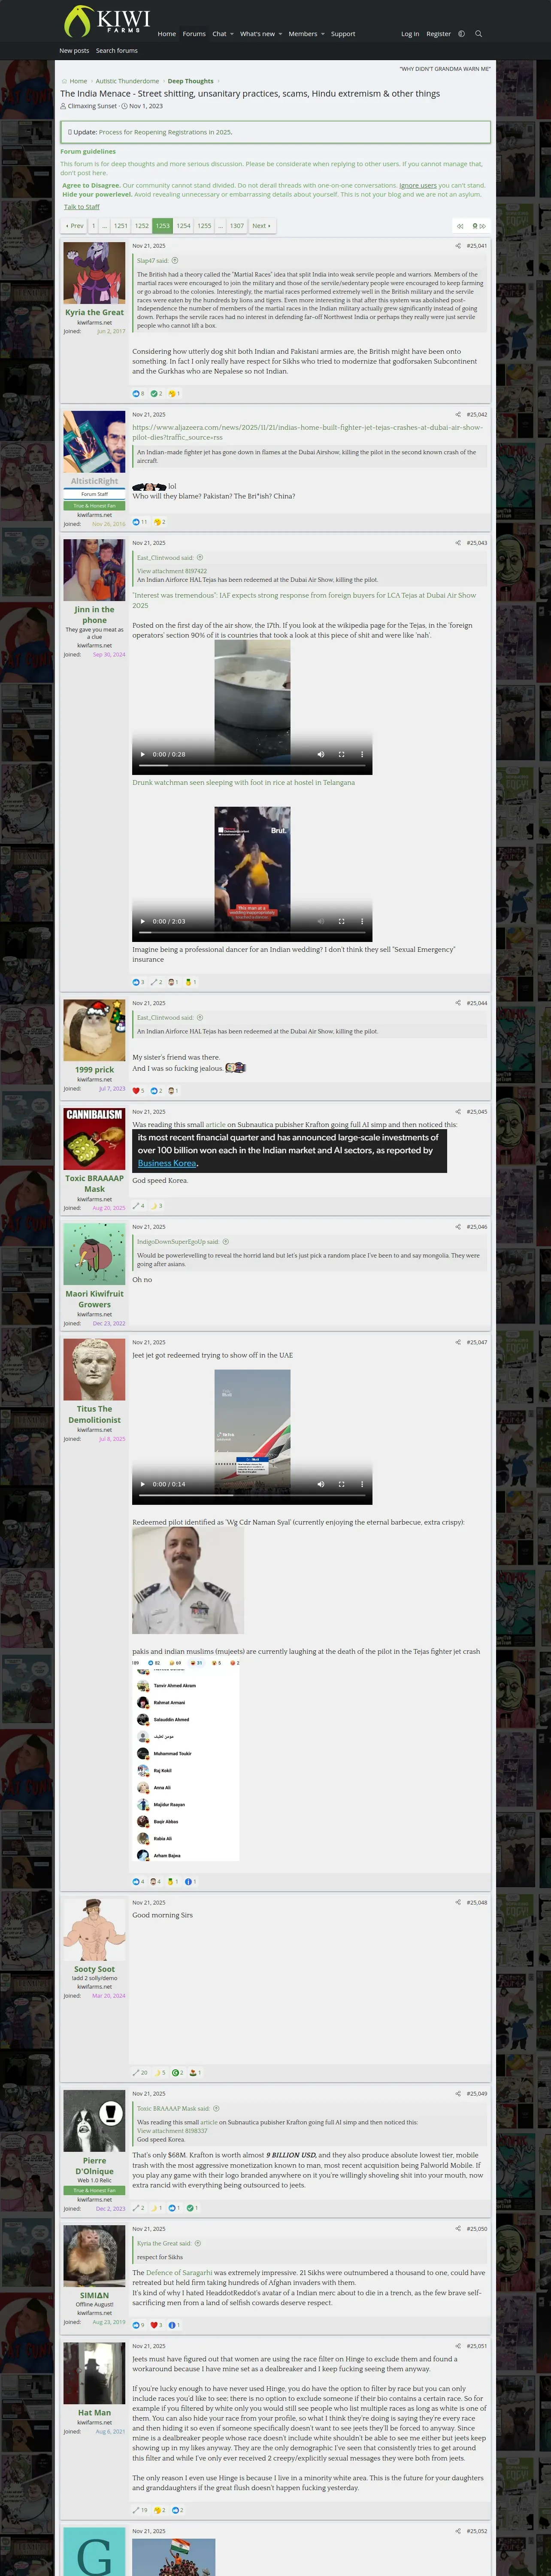Open the pilot photo attachment

[x=188, y=1581]
